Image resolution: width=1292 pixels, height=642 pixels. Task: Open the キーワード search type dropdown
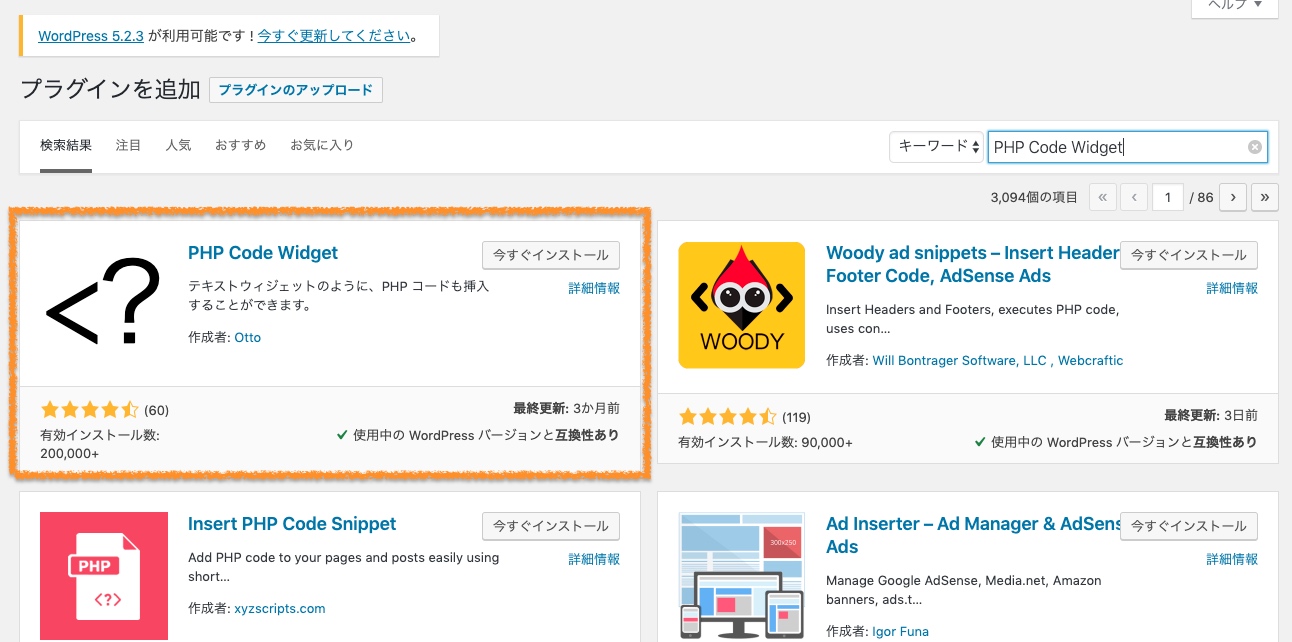pyautogui.click(x=936, y=147)
